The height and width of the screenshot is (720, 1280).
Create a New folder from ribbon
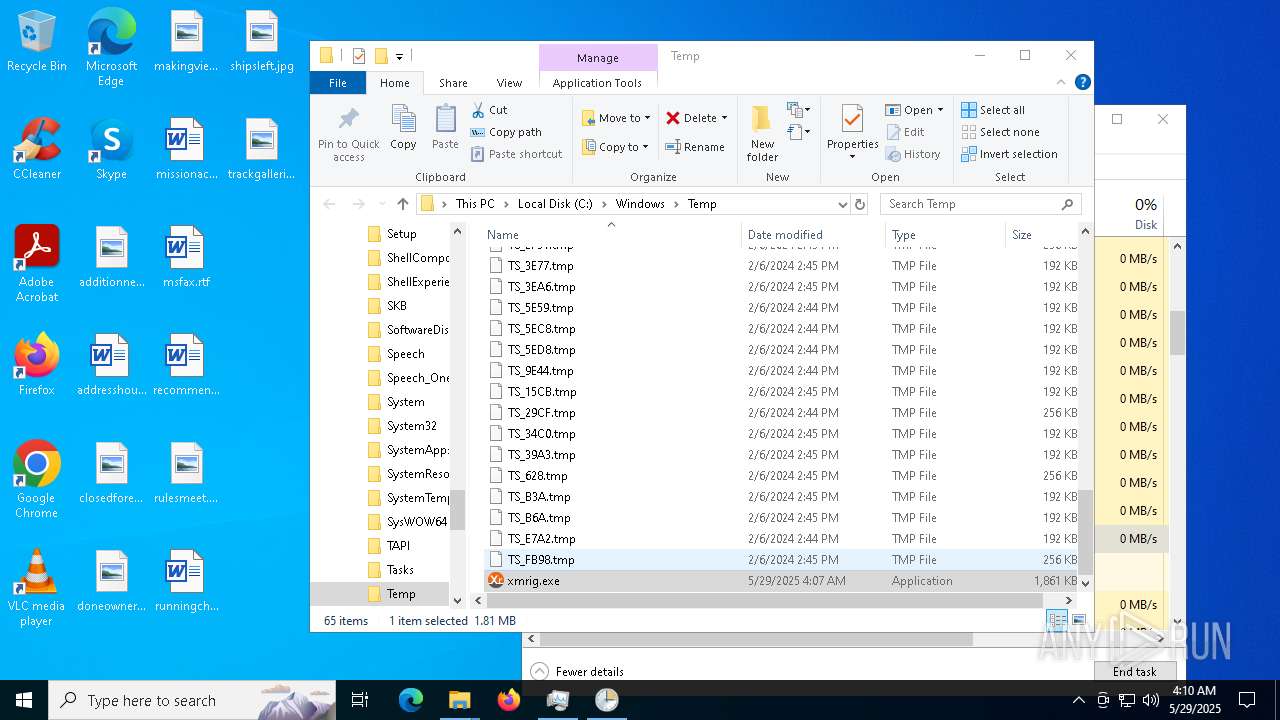coord(762,133)
